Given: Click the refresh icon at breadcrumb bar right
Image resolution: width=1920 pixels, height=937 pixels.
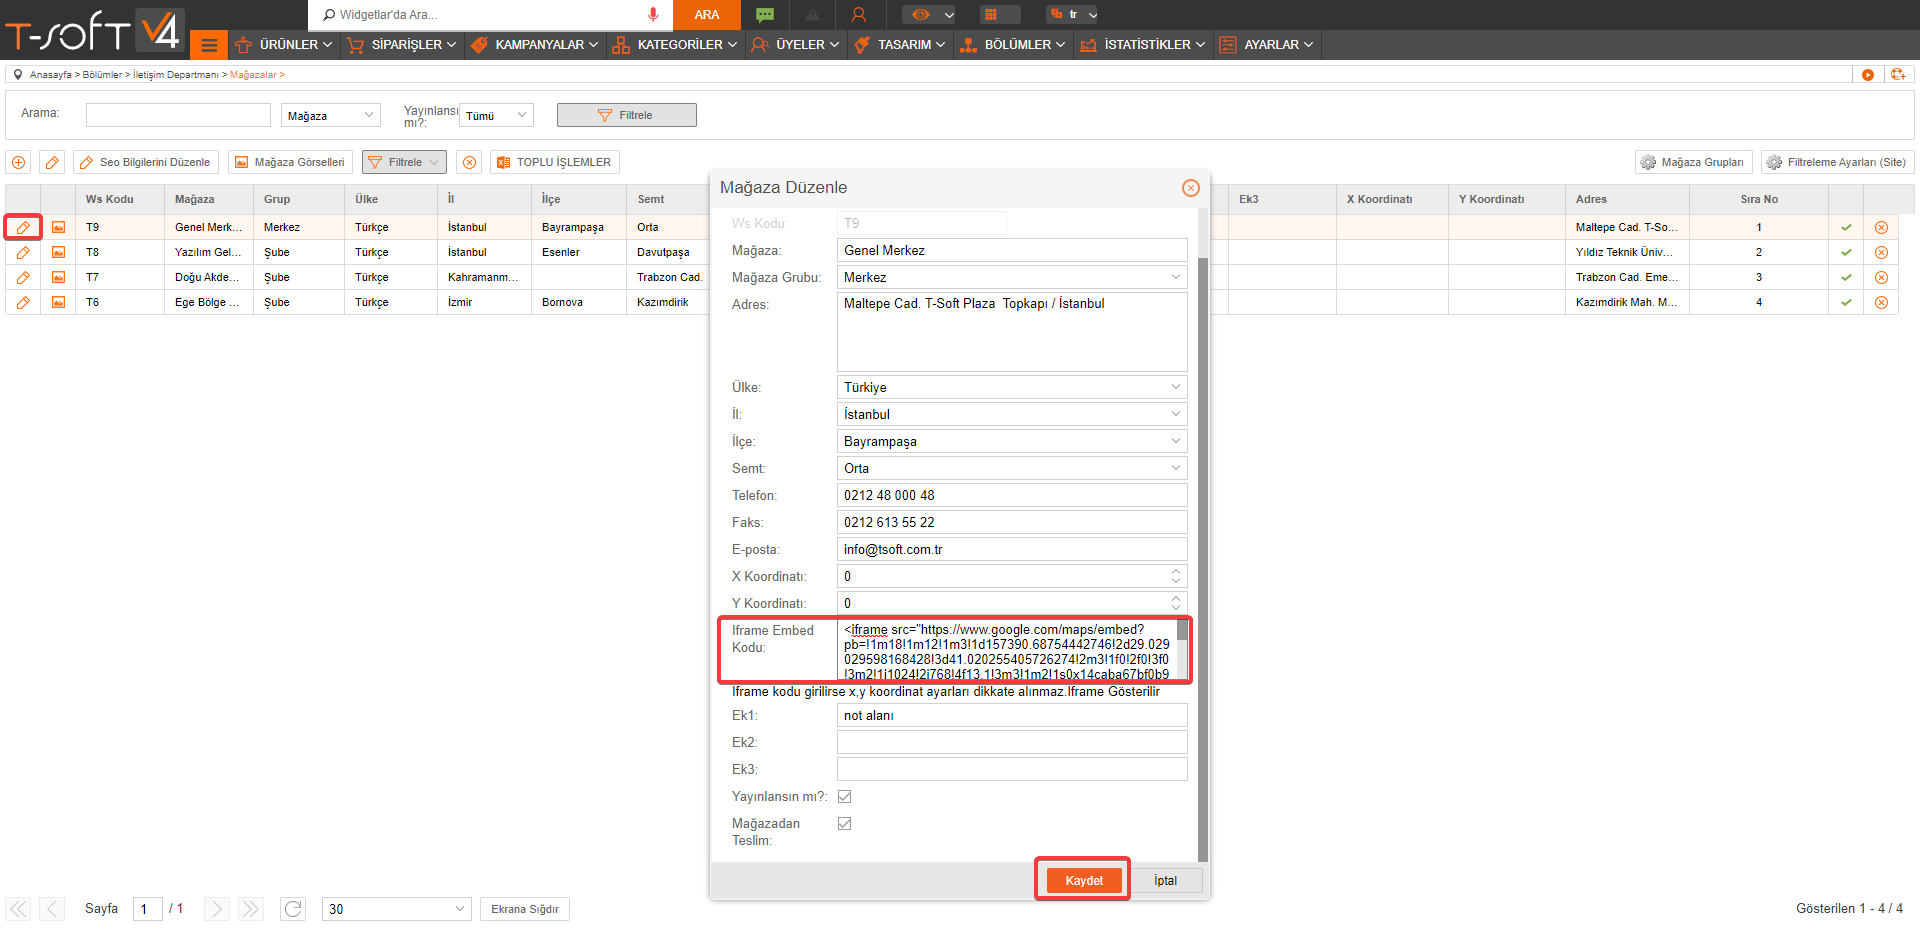Looking at the screenshot, I should coord(1897,75).
